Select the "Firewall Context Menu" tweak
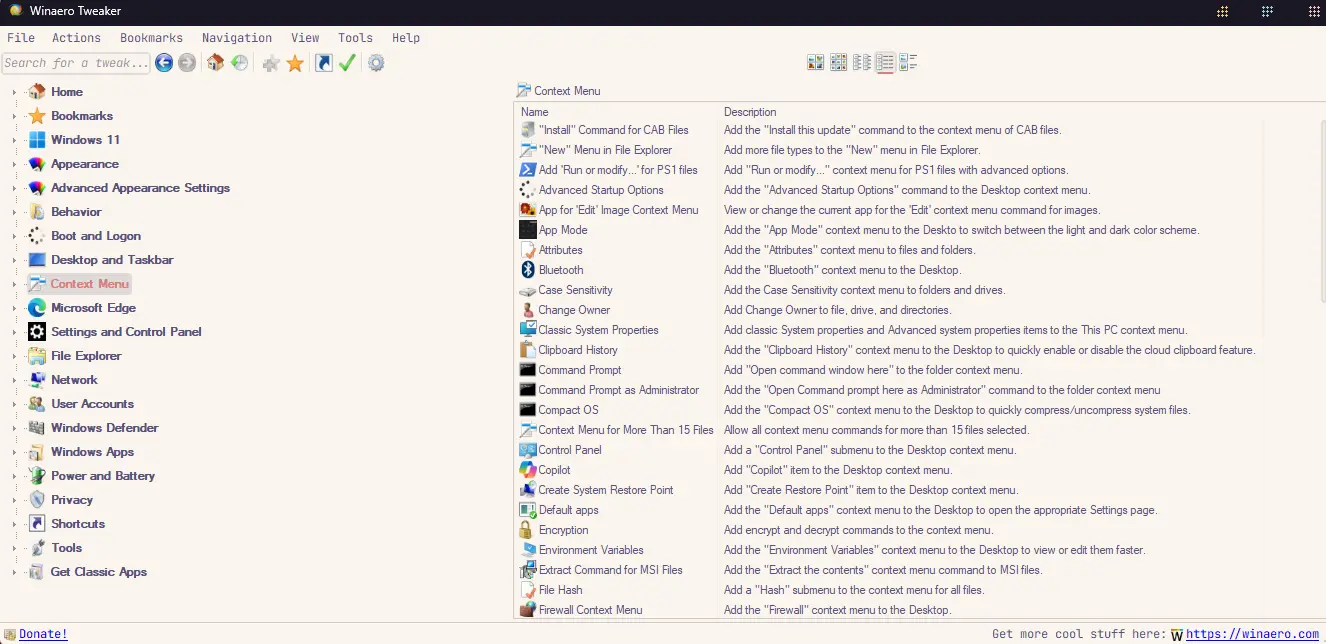Image resolution: width=1326 pixels, height=644 pixels. [x=590, y=610]
